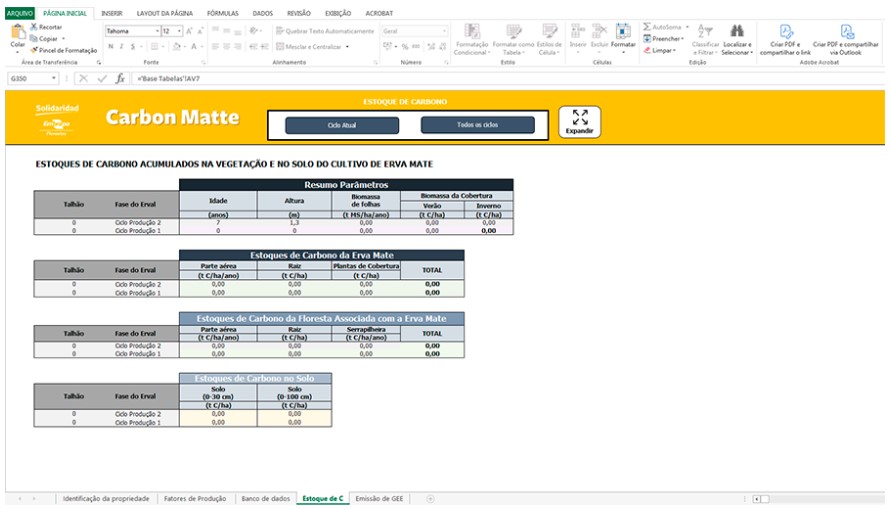
Task: Open the Name Box G350 dropdown arrow
Action: [54, 78]
